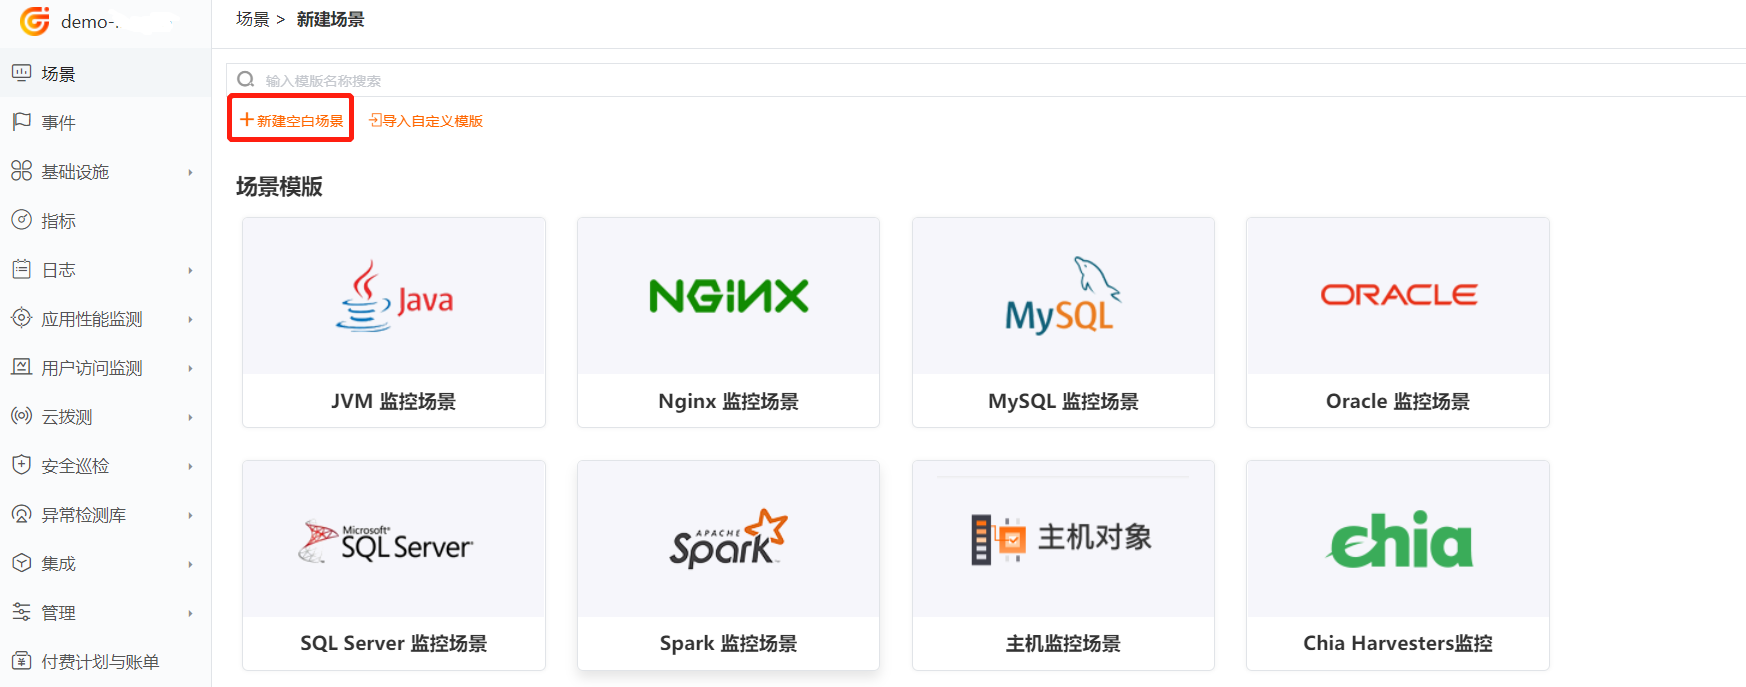Select MySQL 监控场景 template title
1746x687 pixels.
pos(1063,401)
